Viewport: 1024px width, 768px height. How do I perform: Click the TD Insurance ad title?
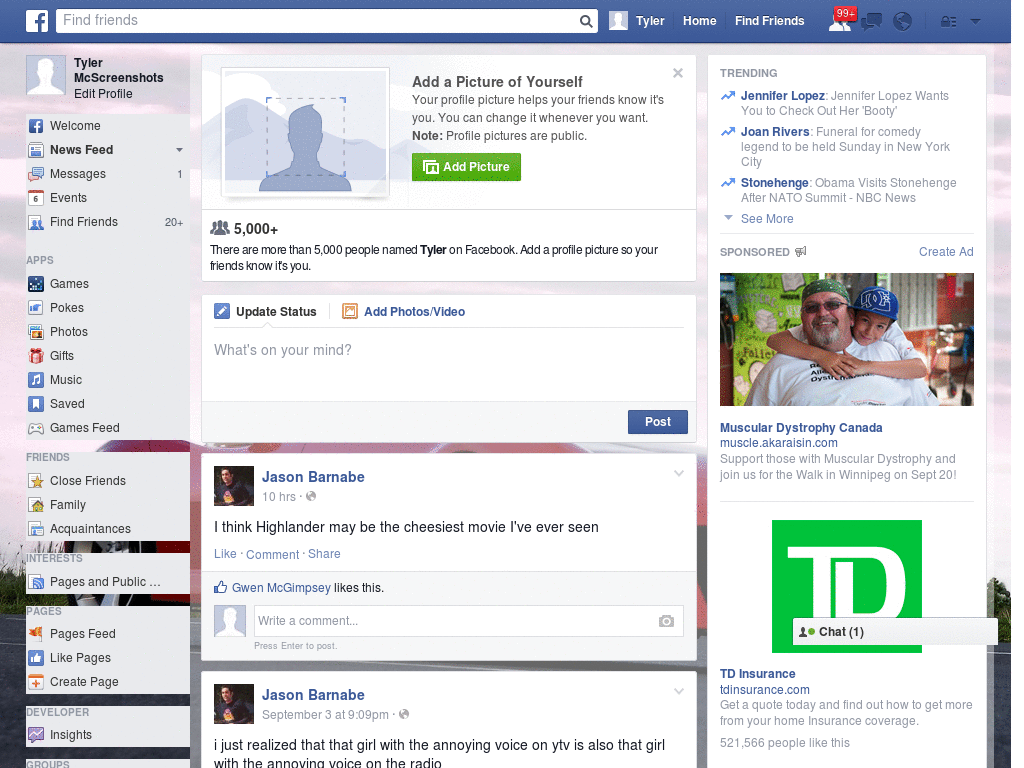tap(758, 674)
